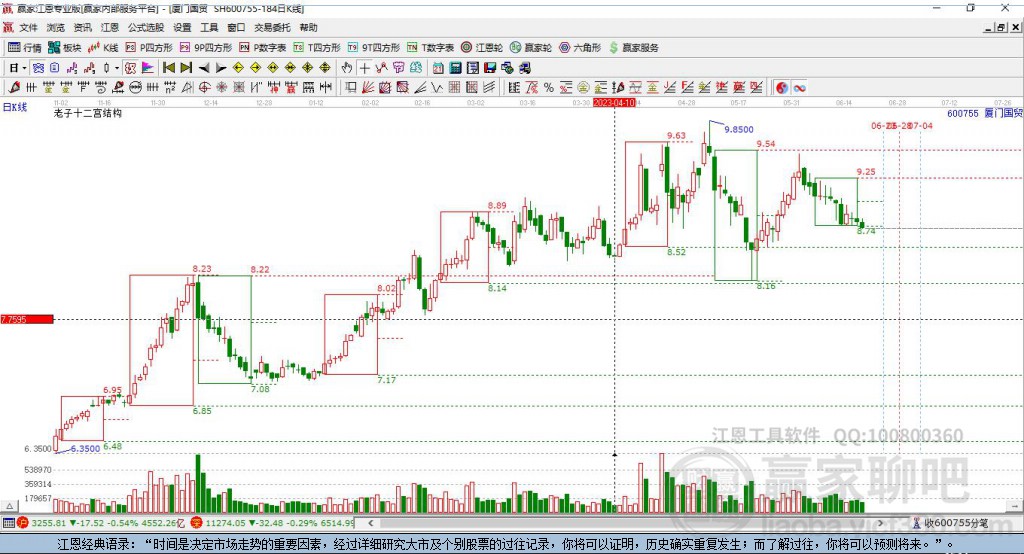Expand the candlestick style dropdown arrow
This screenshot has height=554, width=1024.
[x=117, y=68]
